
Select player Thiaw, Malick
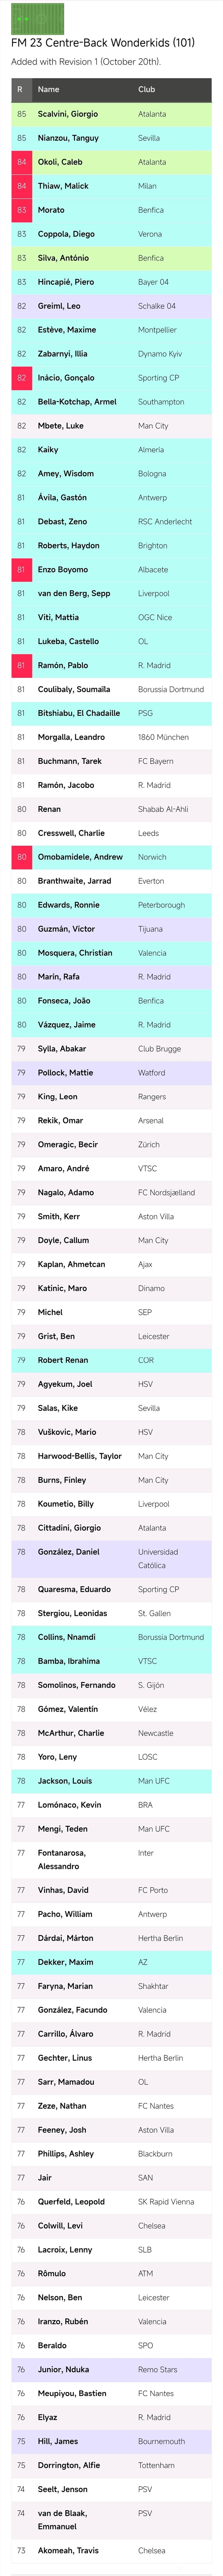(63, 186)
